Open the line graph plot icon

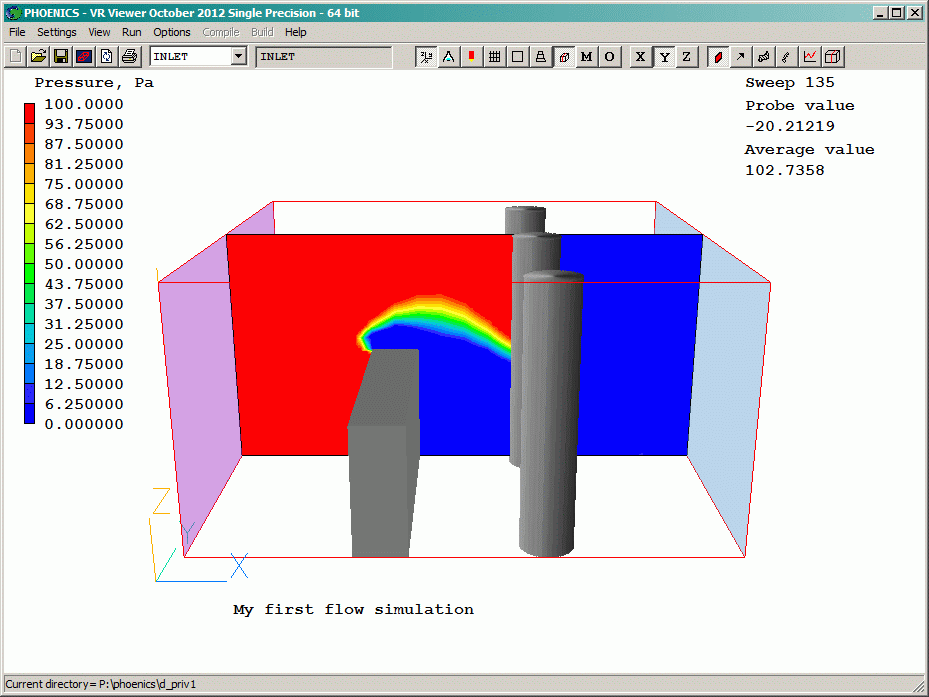810,57
